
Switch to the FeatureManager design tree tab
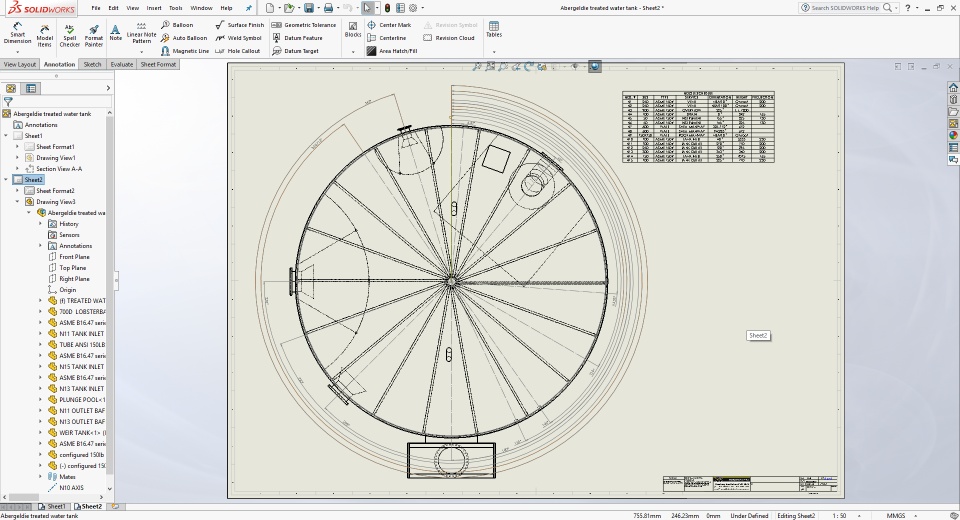point(11,88)
